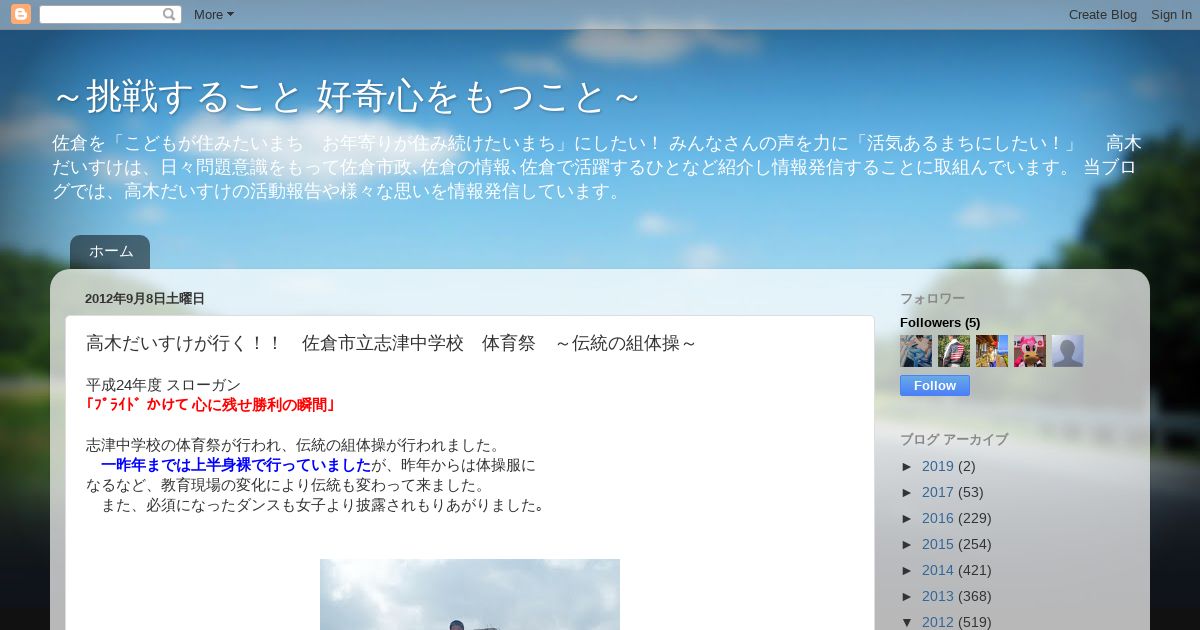
Task: Open the 2013 archive link
Action: (x=938, y=596)
